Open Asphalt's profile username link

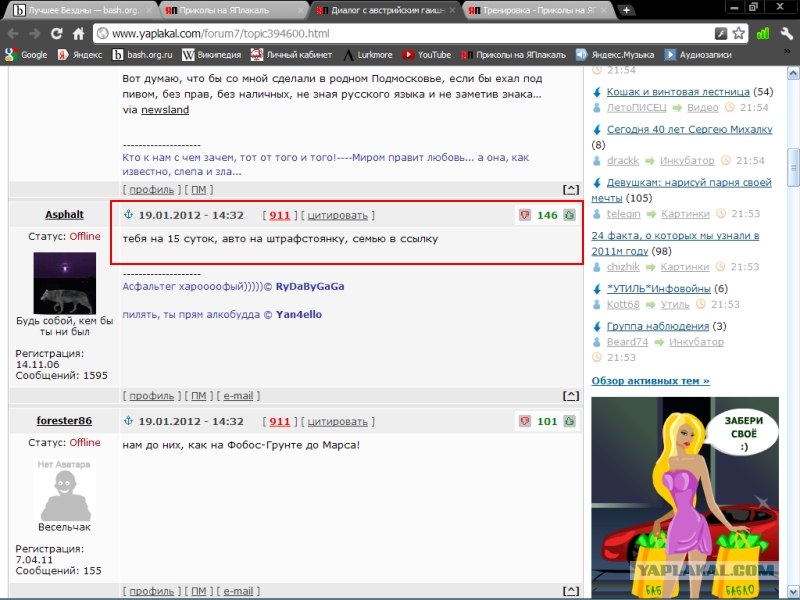64,214
